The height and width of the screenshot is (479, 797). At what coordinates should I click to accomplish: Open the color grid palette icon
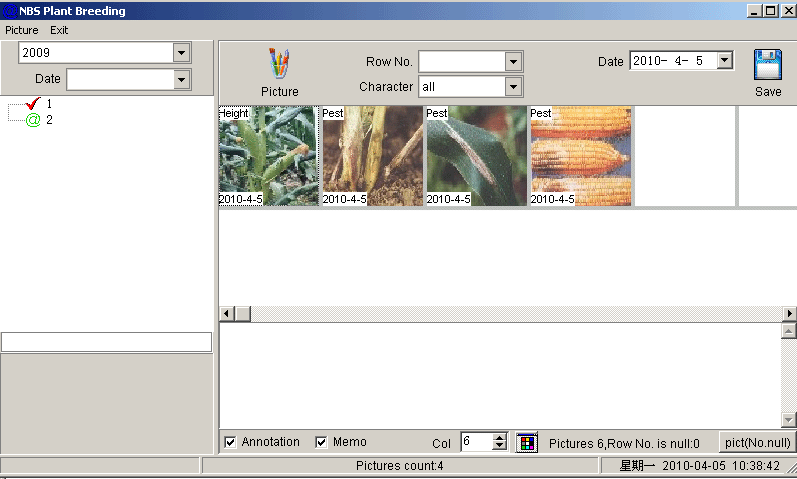pos(527,442)
